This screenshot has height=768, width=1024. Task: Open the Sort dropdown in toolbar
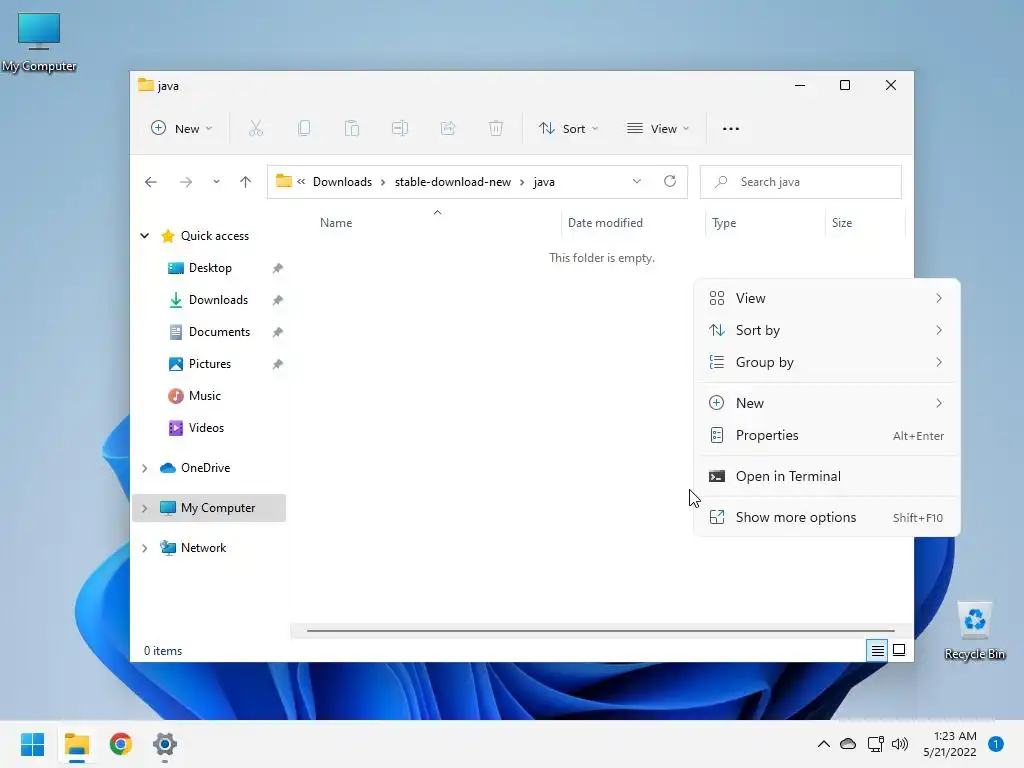pos(568,129)
